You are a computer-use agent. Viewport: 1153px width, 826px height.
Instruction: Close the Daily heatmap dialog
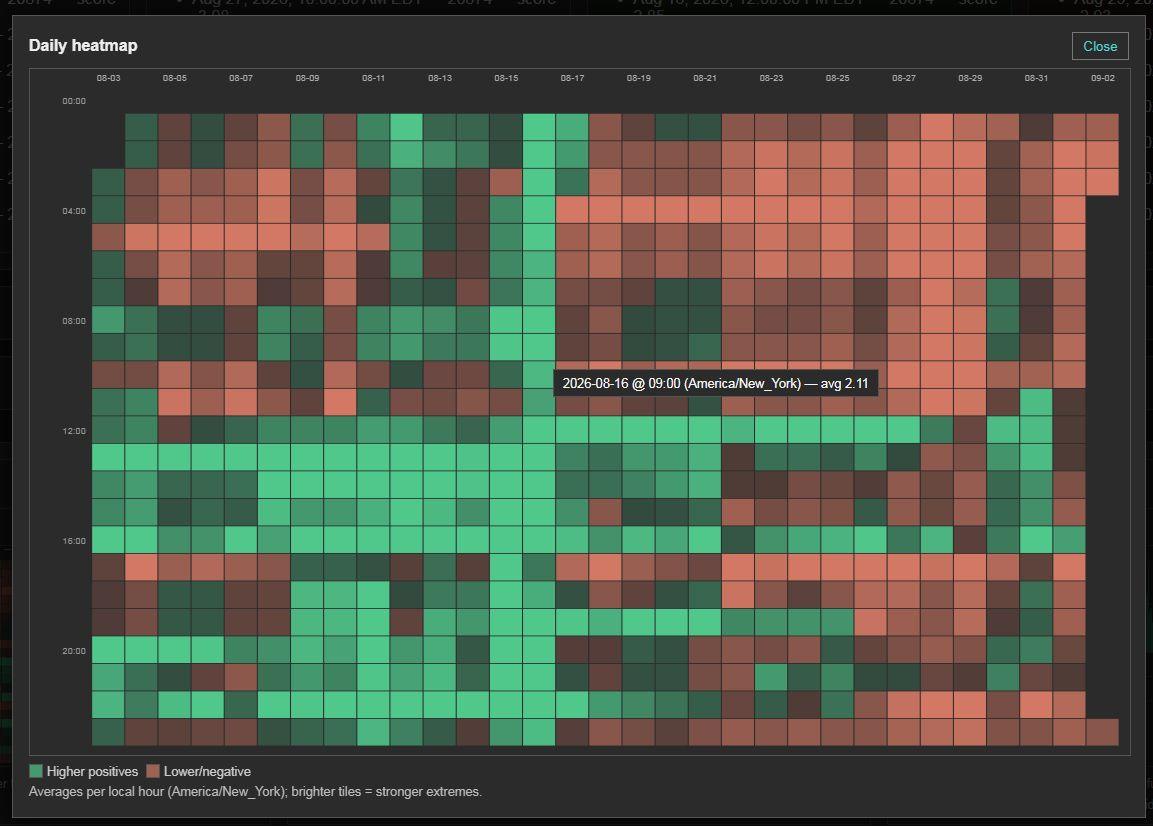point(1099,46)
